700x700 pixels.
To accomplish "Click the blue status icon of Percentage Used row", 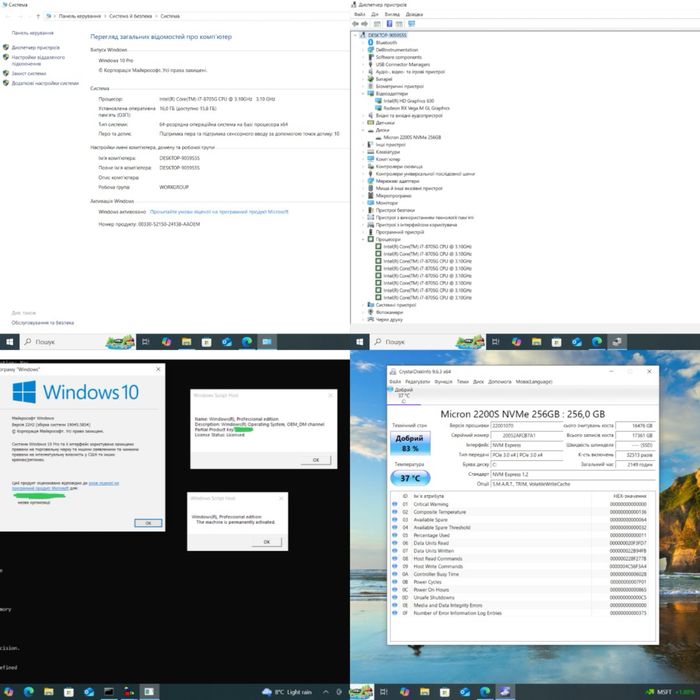I will point(395,535).
